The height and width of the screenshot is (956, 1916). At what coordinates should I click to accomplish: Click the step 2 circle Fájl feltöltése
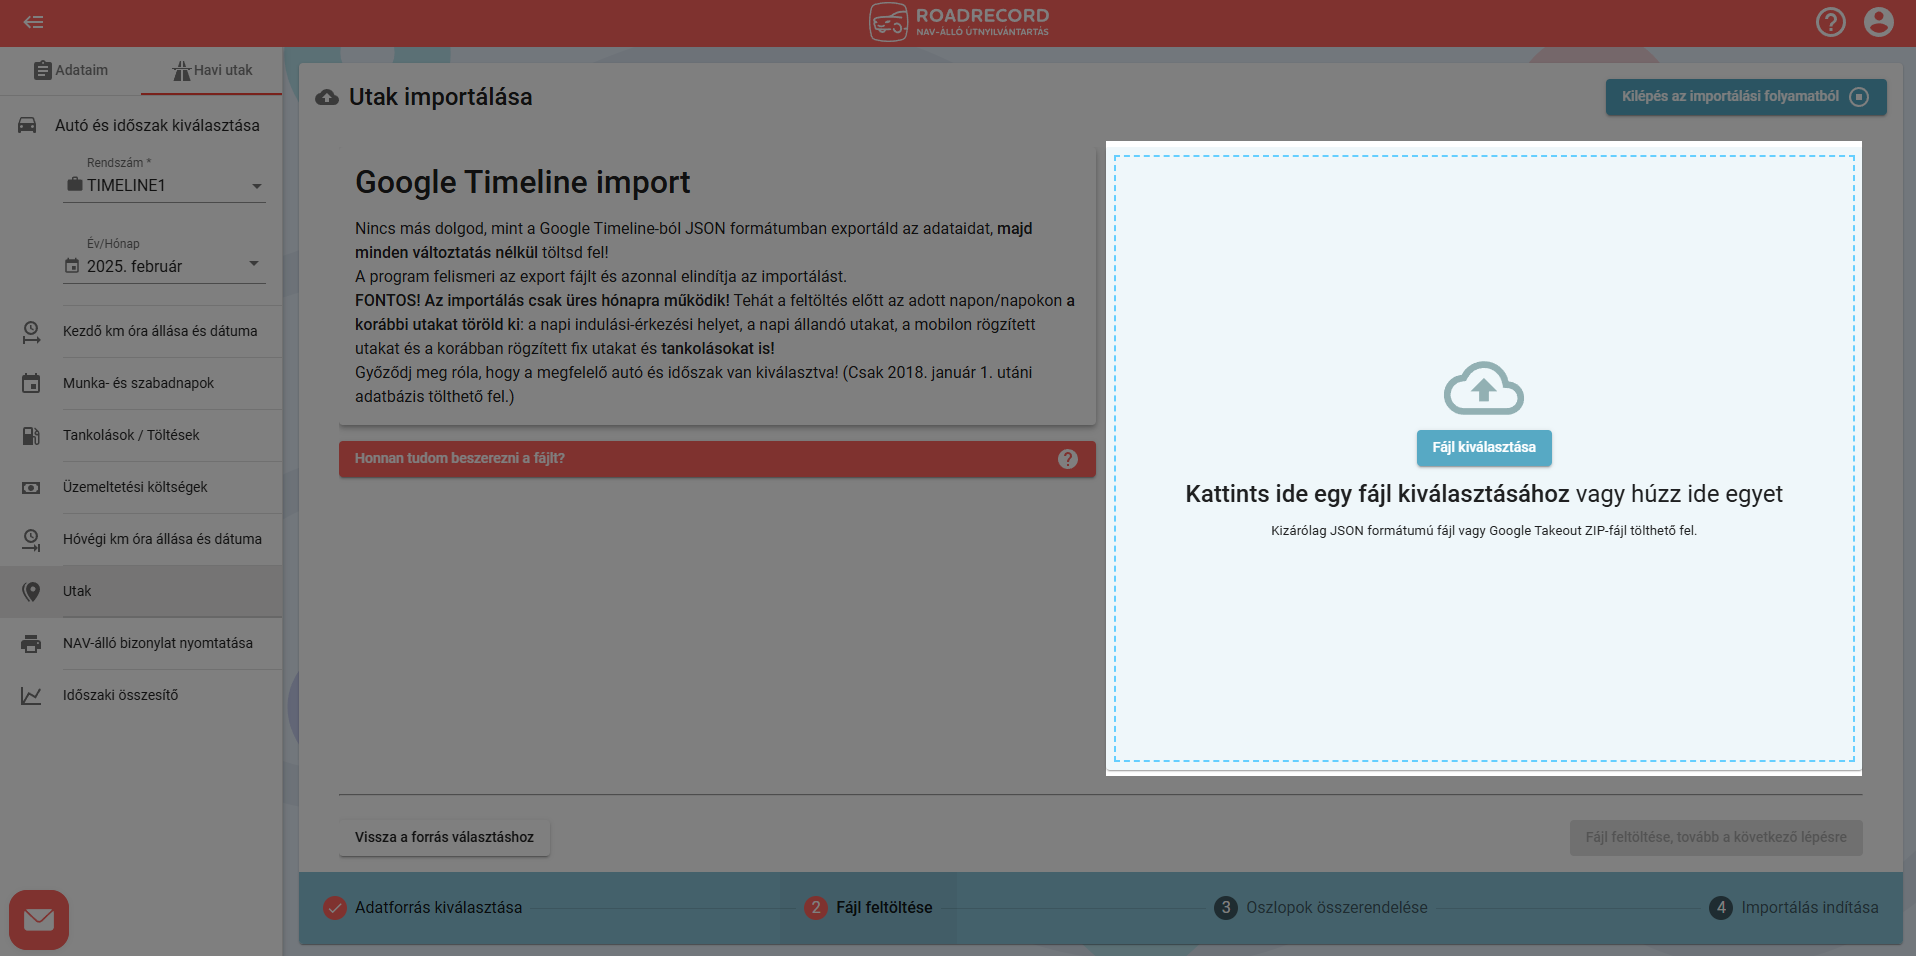pos(816,908)
